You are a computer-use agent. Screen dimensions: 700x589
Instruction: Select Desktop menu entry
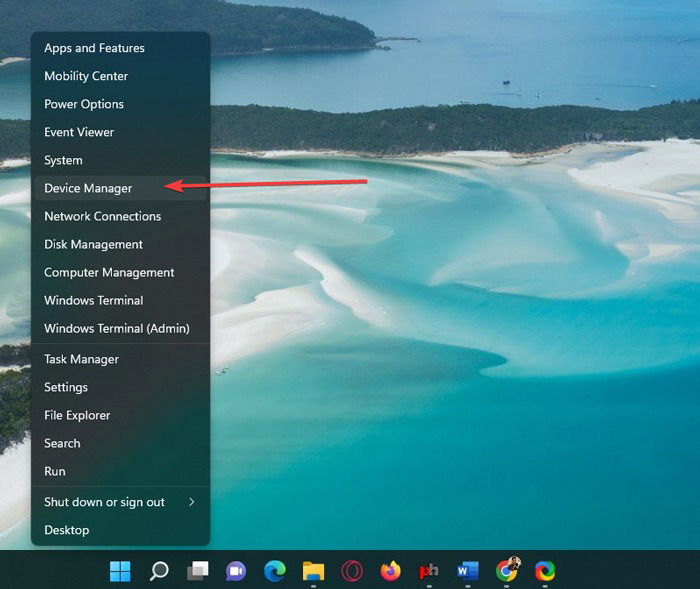121,530
